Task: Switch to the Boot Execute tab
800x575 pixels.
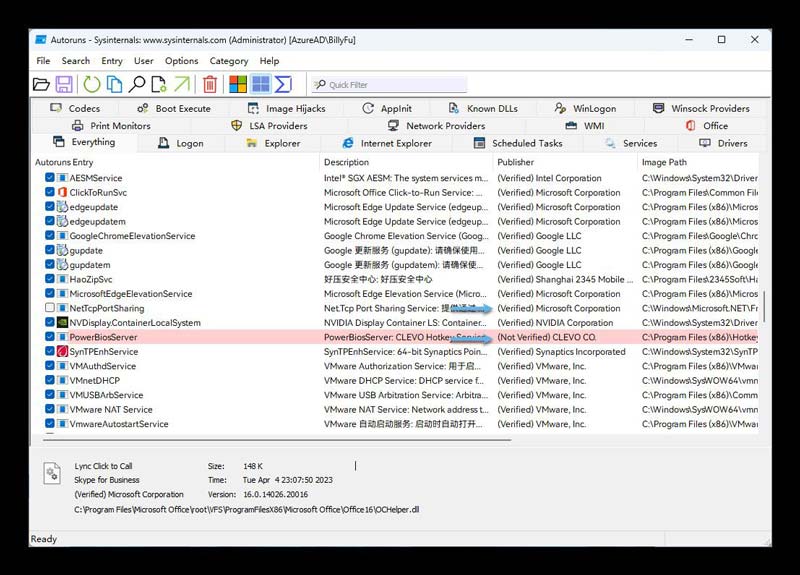Action: 174,109
